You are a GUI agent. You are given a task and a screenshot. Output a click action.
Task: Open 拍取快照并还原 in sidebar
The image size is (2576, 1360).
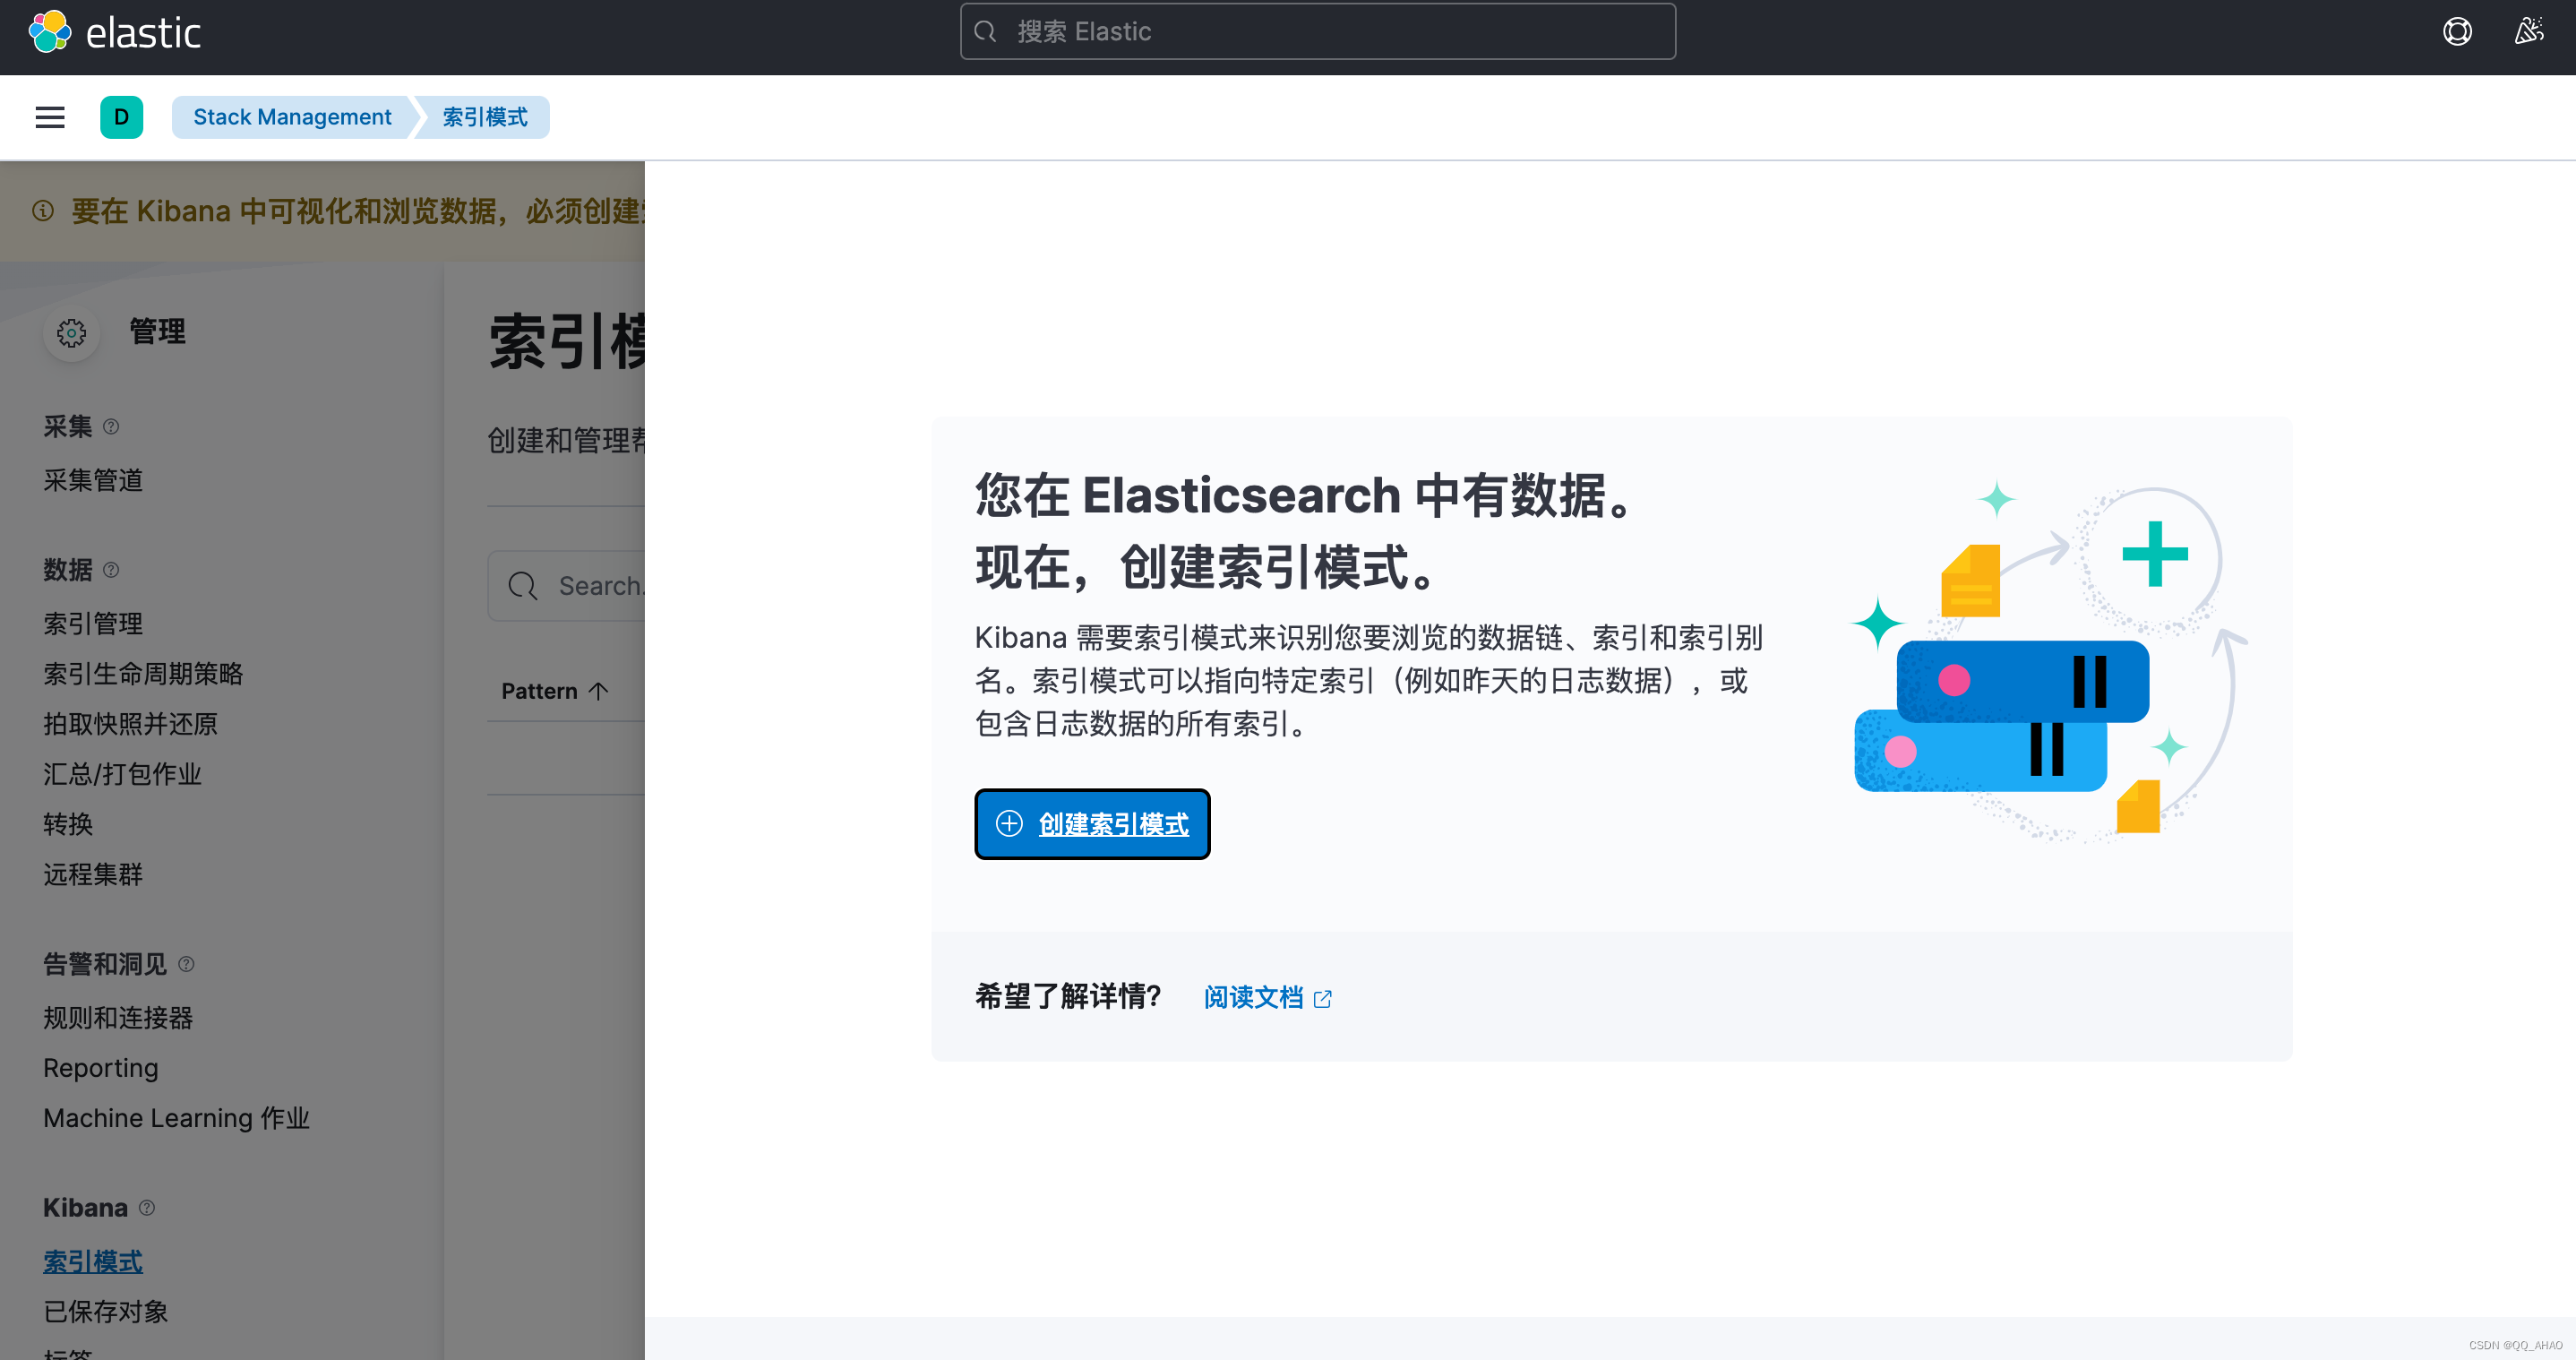[x=130, y=724]
